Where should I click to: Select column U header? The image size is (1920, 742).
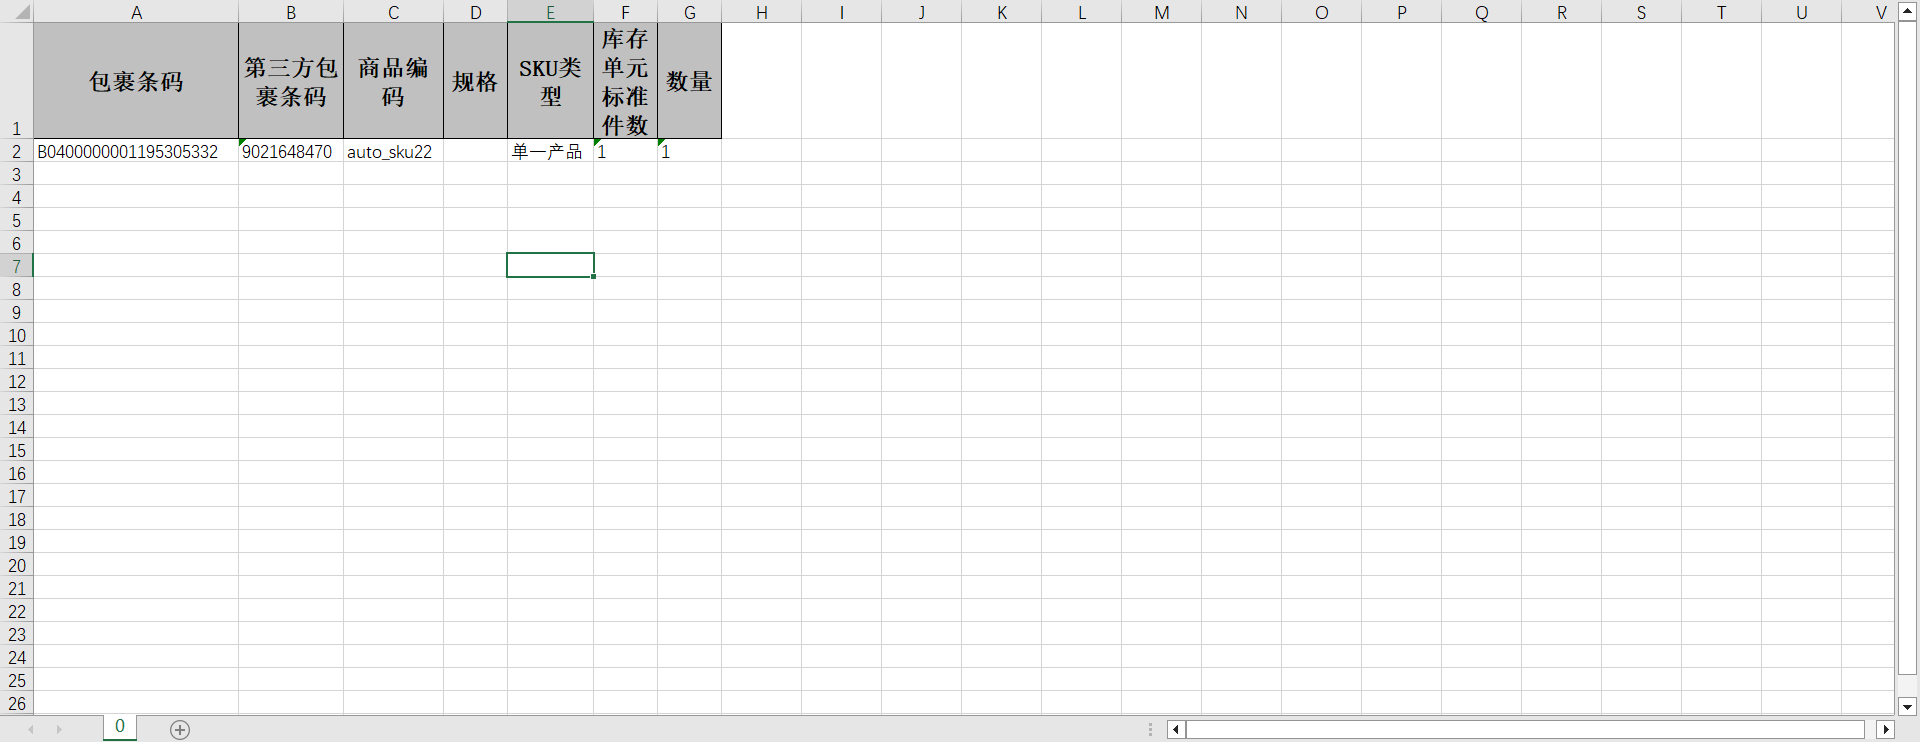pos(1801,12)
